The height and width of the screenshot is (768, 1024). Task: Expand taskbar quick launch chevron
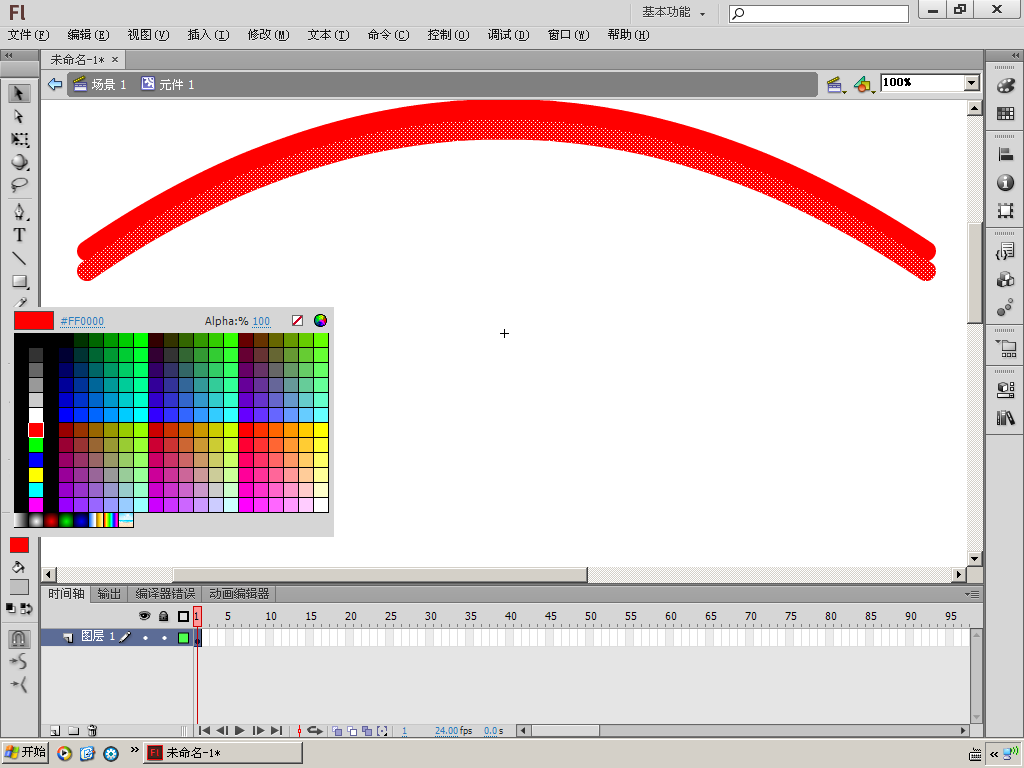click(135, 750)
